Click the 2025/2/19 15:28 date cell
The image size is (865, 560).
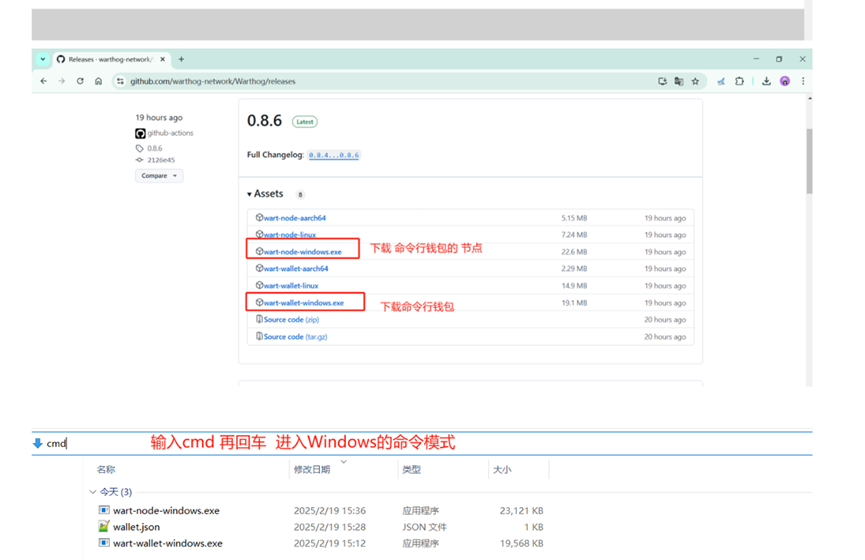coord(330,527)
